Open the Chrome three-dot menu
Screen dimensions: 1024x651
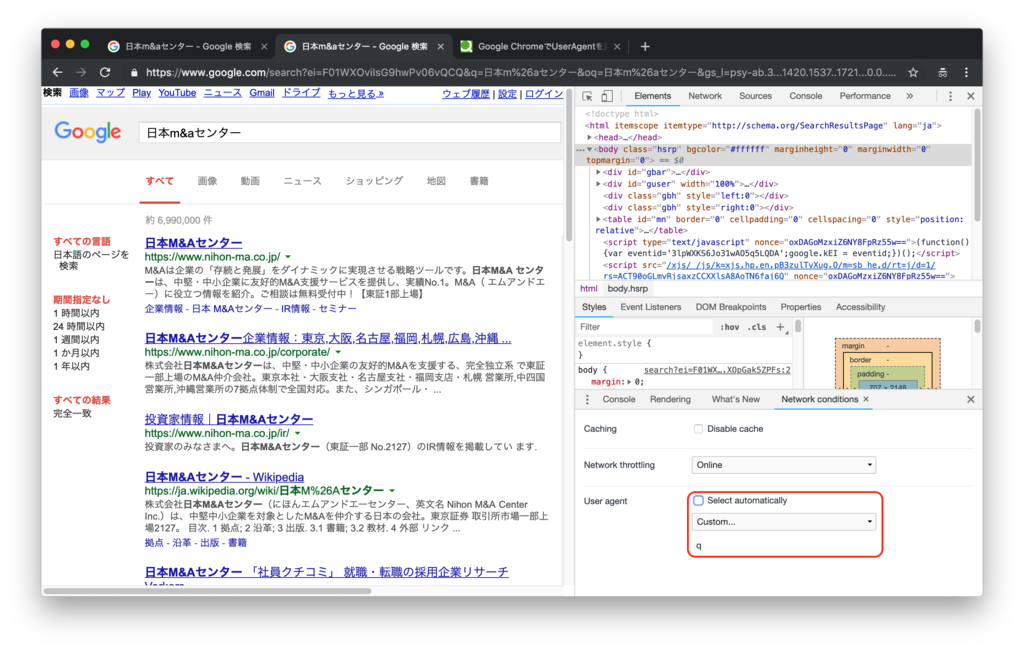pos(967,72)
